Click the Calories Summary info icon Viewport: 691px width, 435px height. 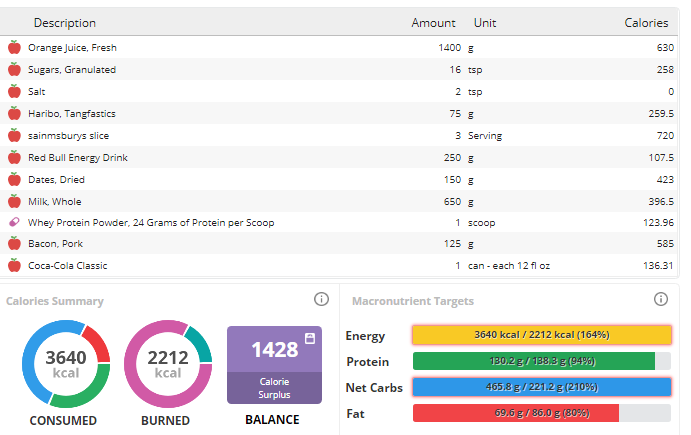tap(321, 299)
